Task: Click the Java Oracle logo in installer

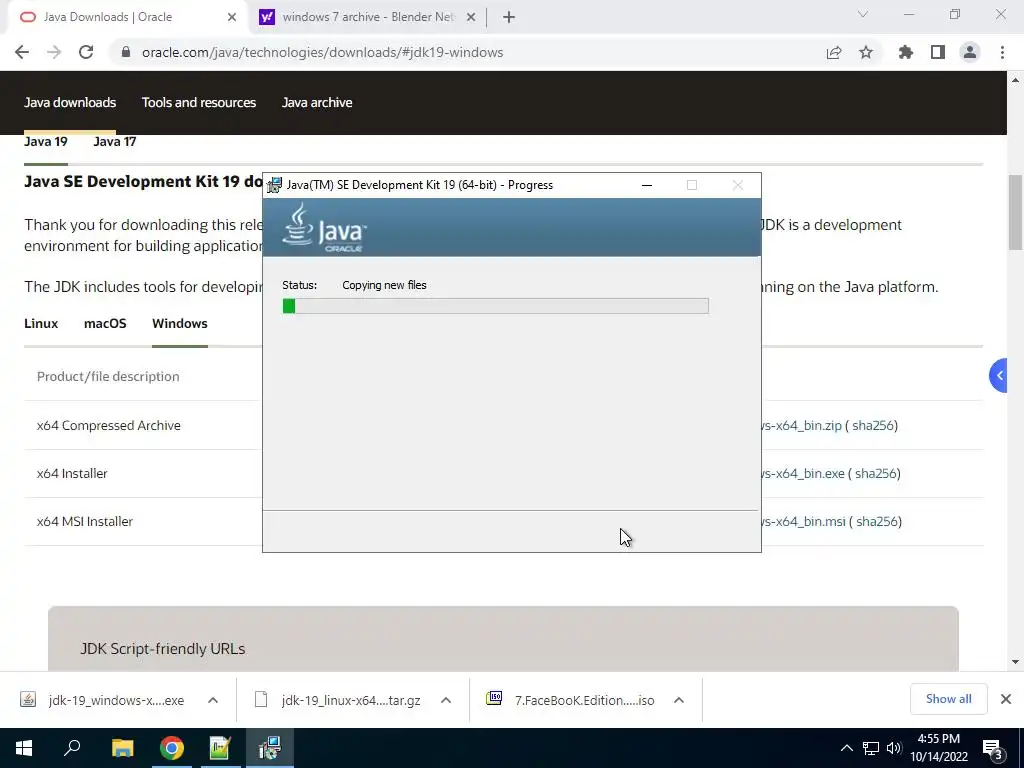Action: 324,227
